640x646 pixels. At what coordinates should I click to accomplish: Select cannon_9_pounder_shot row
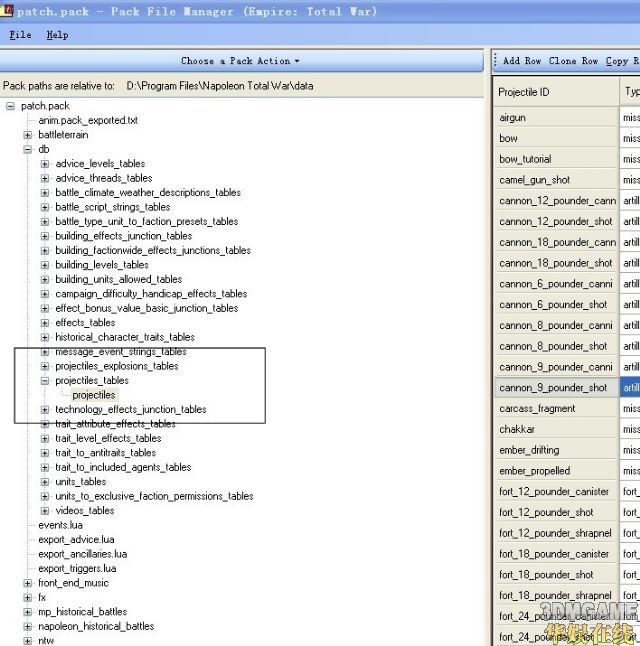556,388
